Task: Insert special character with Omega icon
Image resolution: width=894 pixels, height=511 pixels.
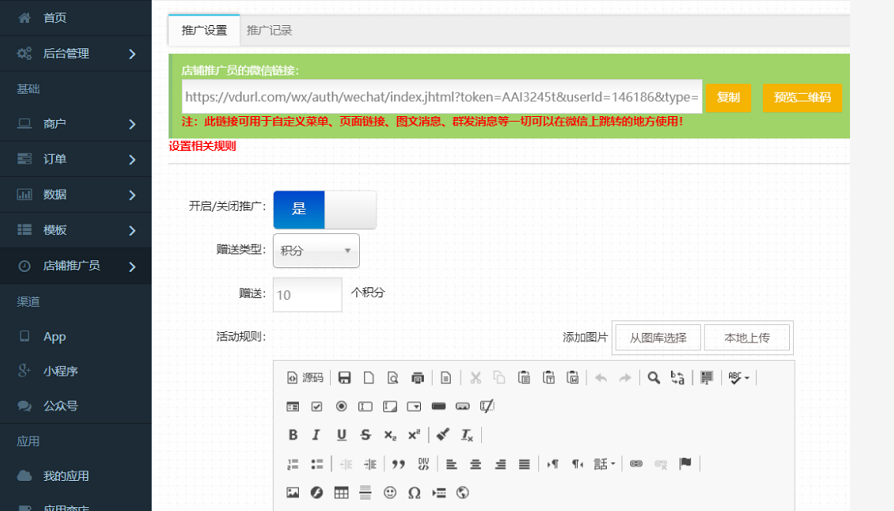Action: coord(414,492)
